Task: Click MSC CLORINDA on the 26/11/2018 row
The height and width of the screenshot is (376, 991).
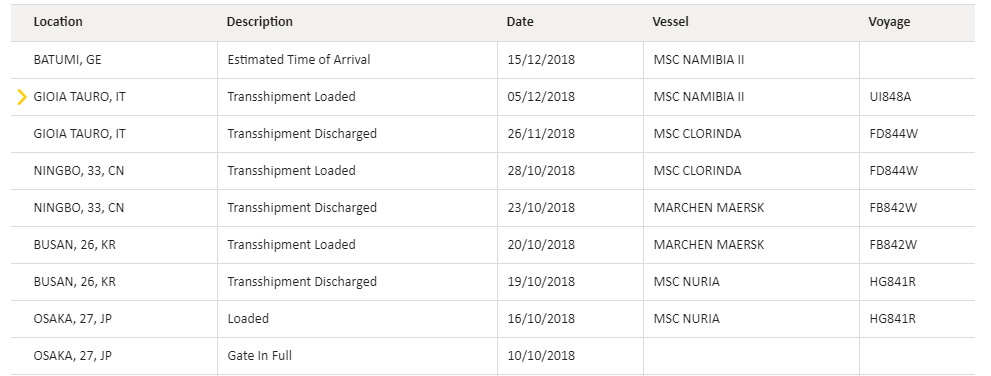Action: pyautogui.click(x=698, y=134)
